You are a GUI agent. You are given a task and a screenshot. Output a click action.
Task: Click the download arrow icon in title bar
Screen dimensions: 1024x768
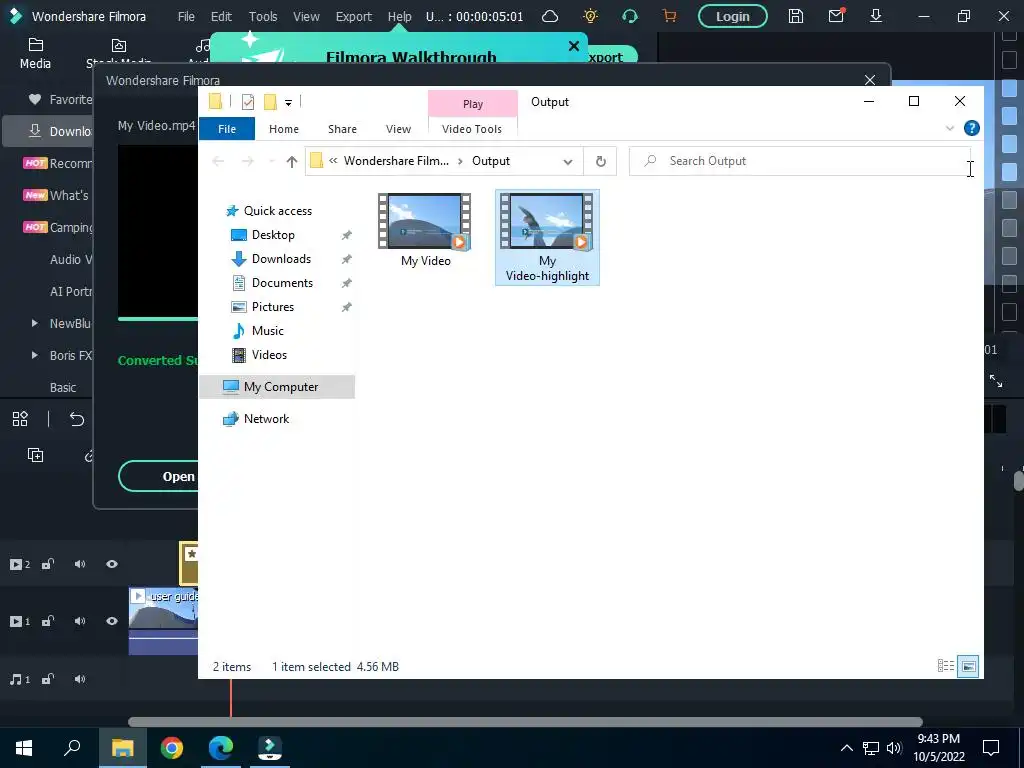pyautogui.click(x=876, y=16)
